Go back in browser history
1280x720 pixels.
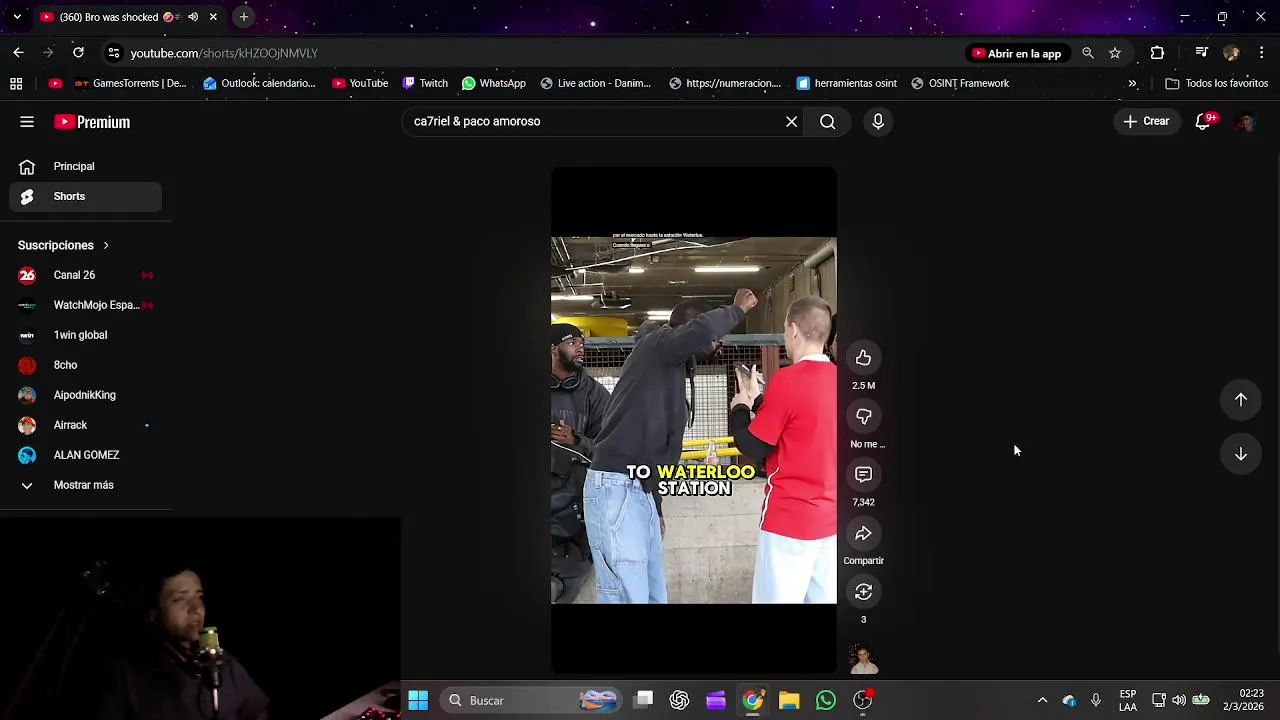(x=18, y=53)
